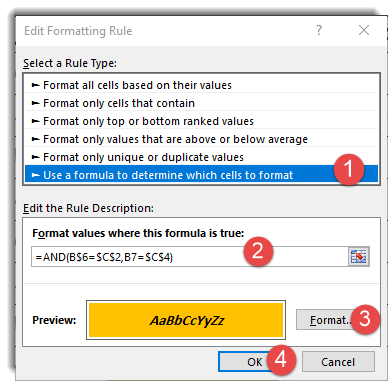This screenshot has width=388, height=381.
Task: Choose 'Format only top or bottom ranked values'
Action: [202, 121]
